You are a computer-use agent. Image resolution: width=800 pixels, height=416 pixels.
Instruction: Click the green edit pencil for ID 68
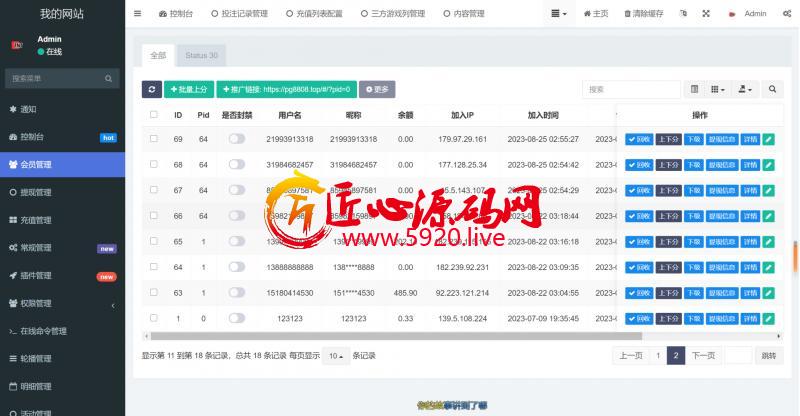point(768,165)
